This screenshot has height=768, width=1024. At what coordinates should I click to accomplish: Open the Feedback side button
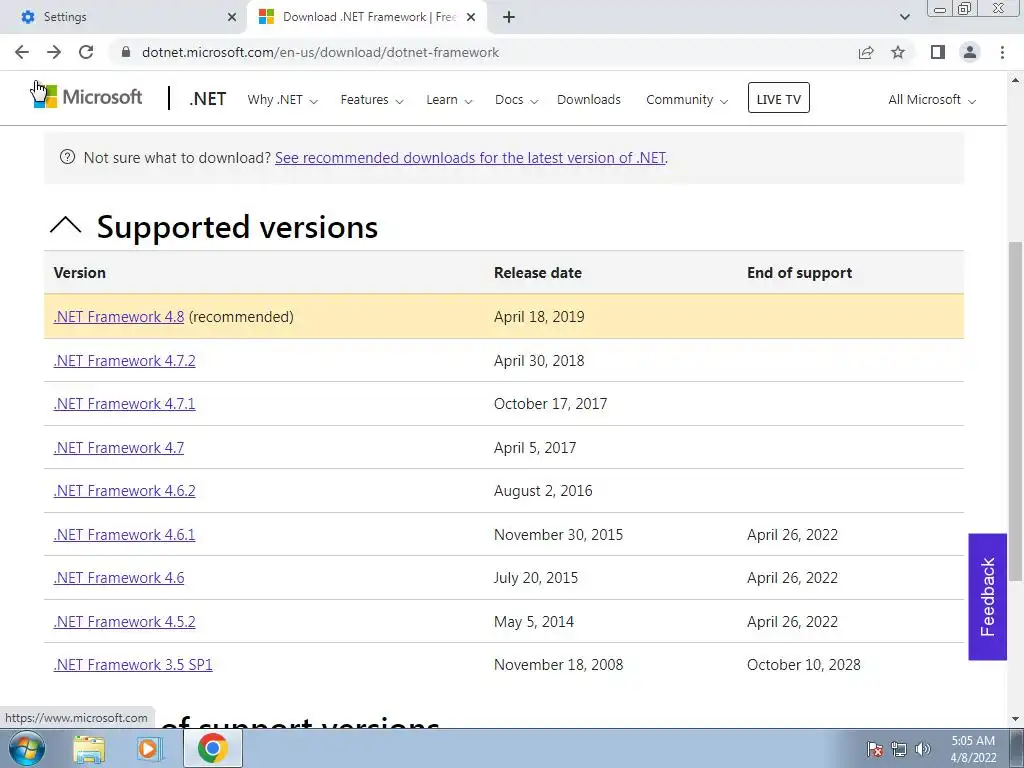987,597
